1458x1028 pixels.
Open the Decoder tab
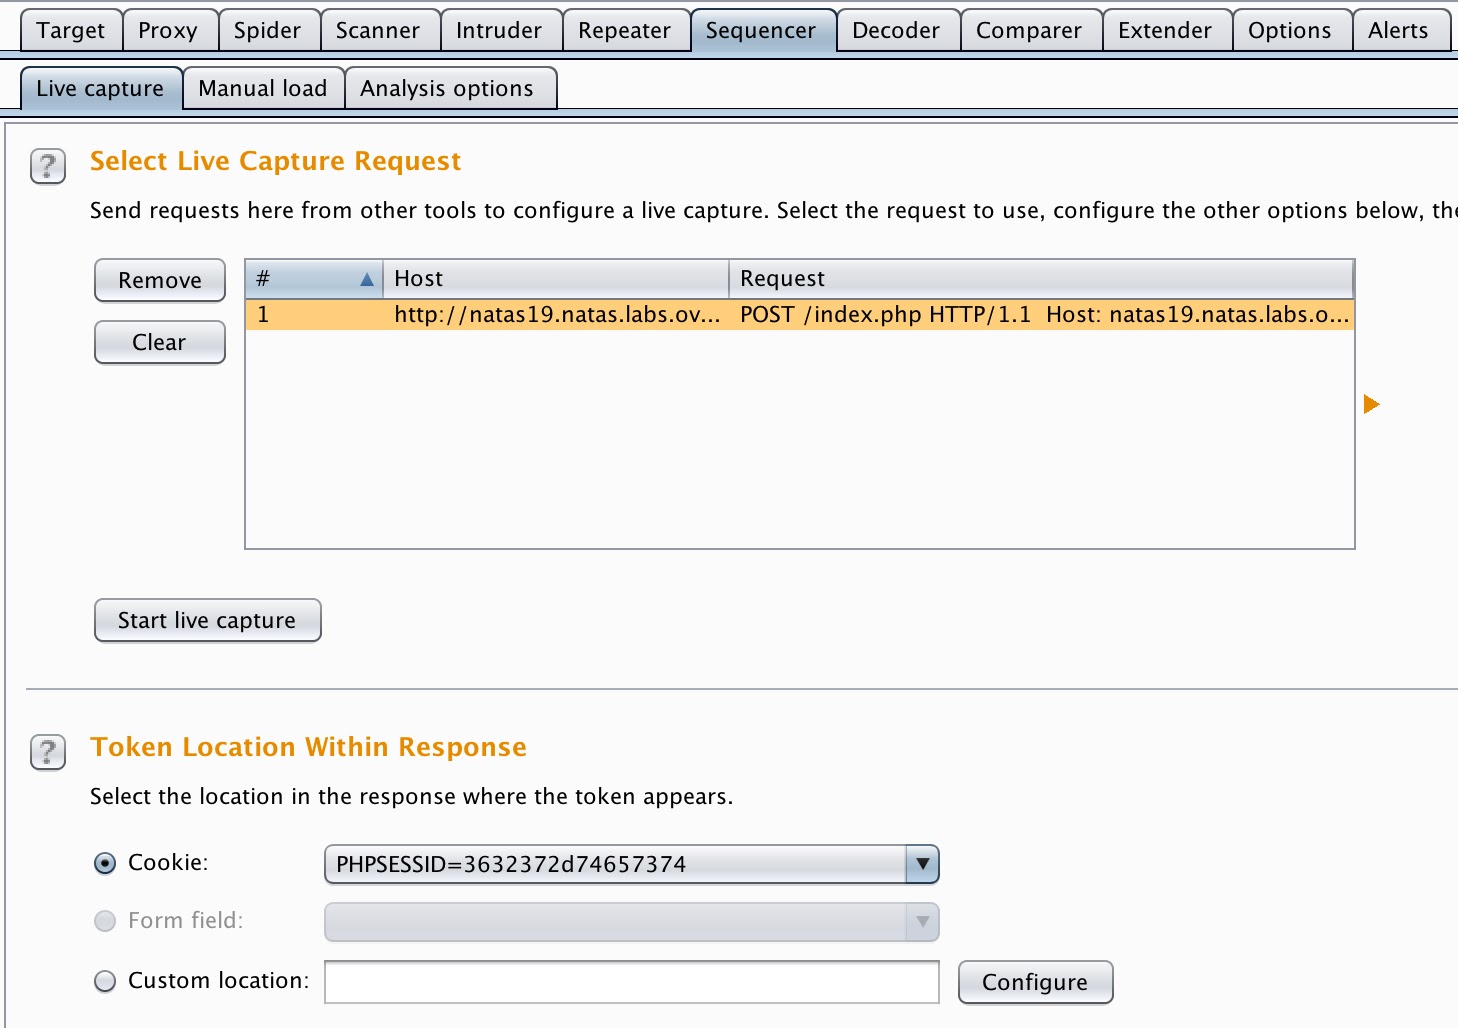(x=897, y=30)
